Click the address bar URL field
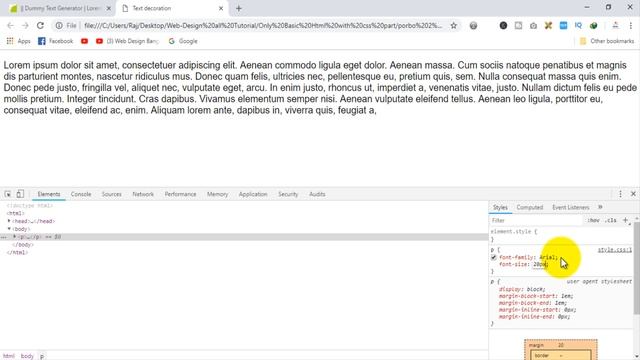640x360 pixels. click(x=263, y=25)
